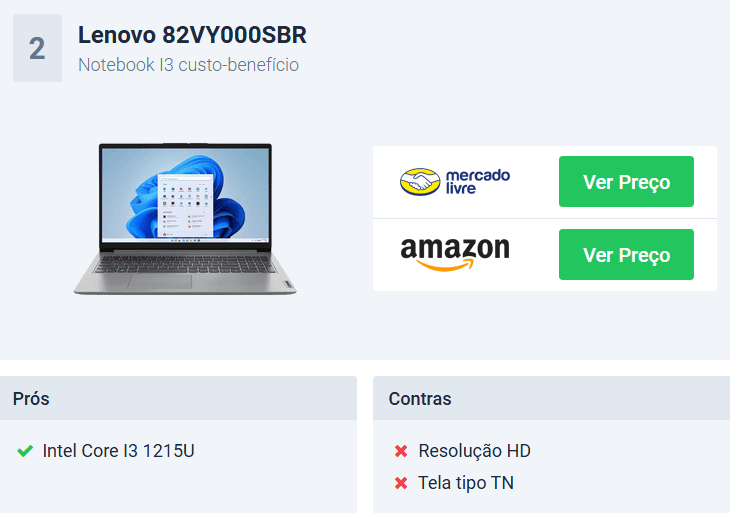Open Ver Preço for Amazon
This screenshot has height=513, width=730.
point(626,255)
